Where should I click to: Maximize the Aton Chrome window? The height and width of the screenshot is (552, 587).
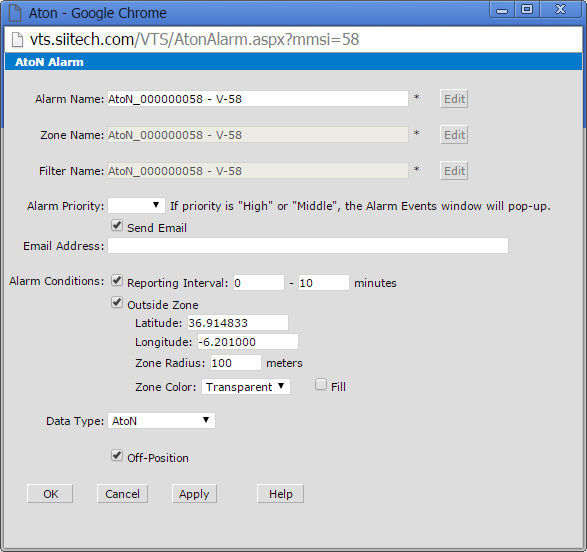pyautogui.click(x=527, y=9)
